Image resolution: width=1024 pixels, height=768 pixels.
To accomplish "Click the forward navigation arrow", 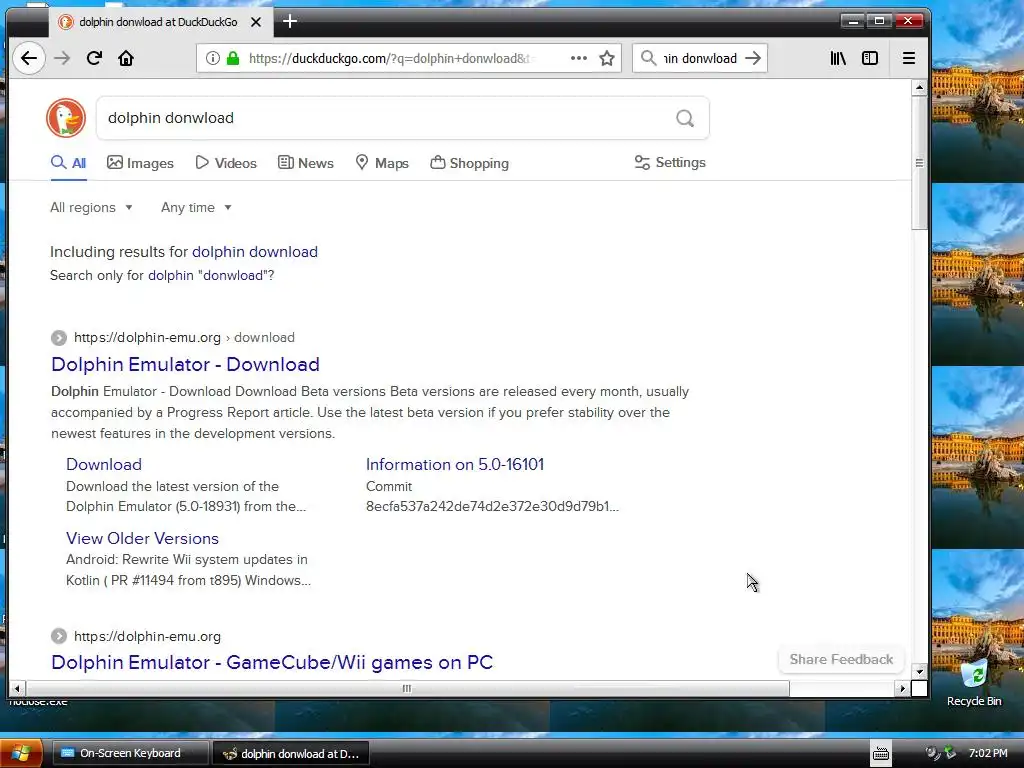I will tap(62, 58).
